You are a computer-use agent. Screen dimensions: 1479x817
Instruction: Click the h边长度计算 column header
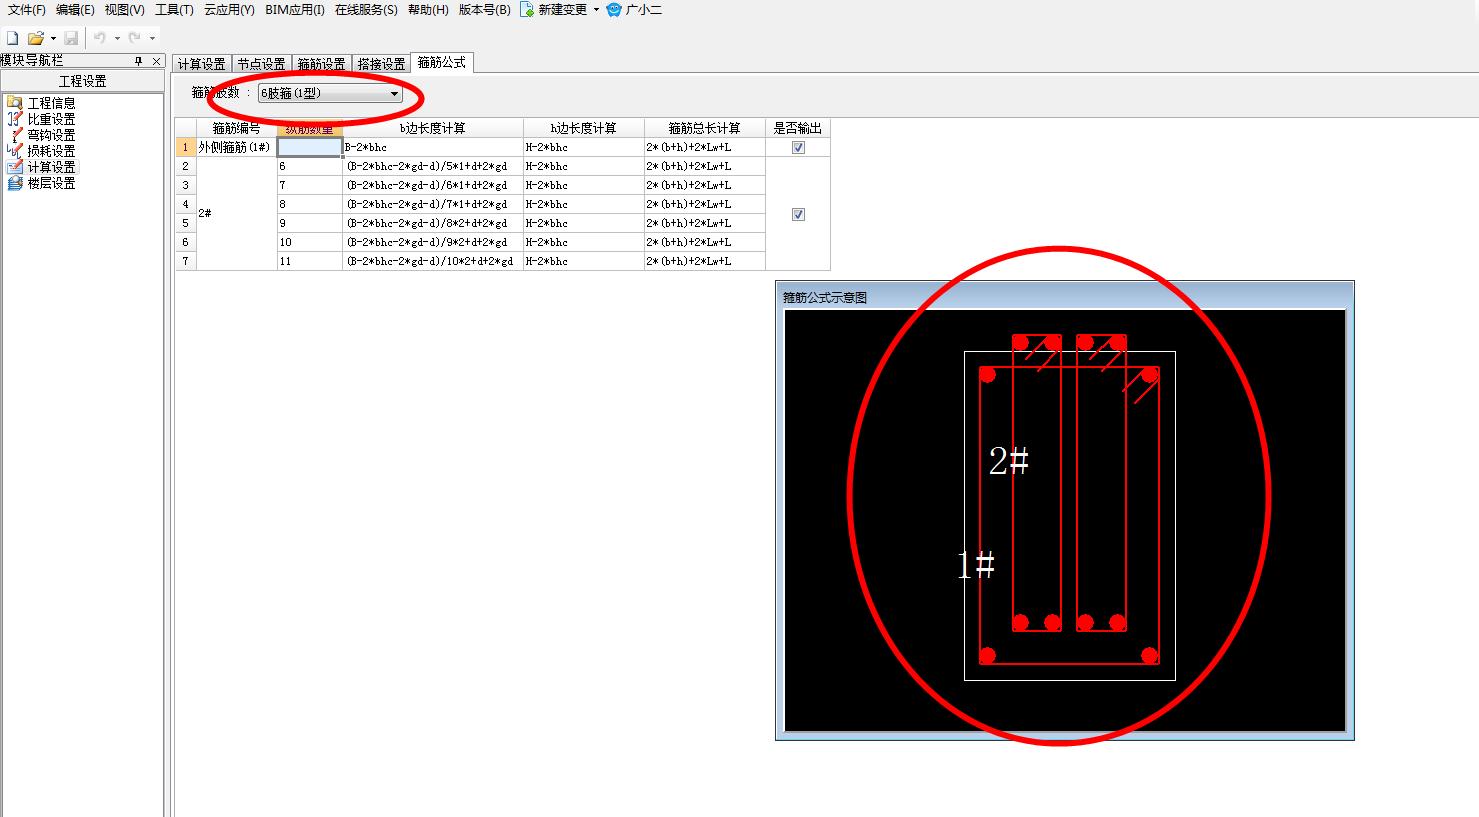tap(584, 128)
